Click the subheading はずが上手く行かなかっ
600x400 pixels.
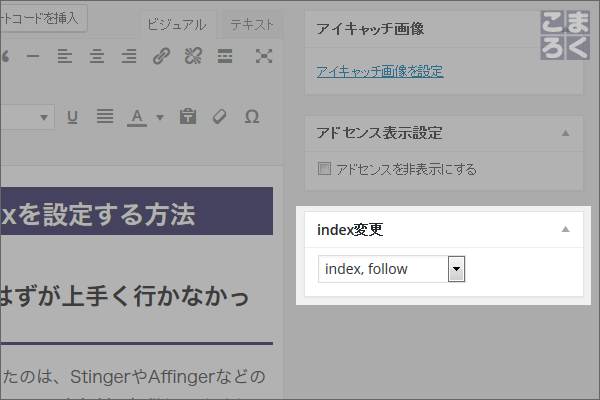point(124,297)
